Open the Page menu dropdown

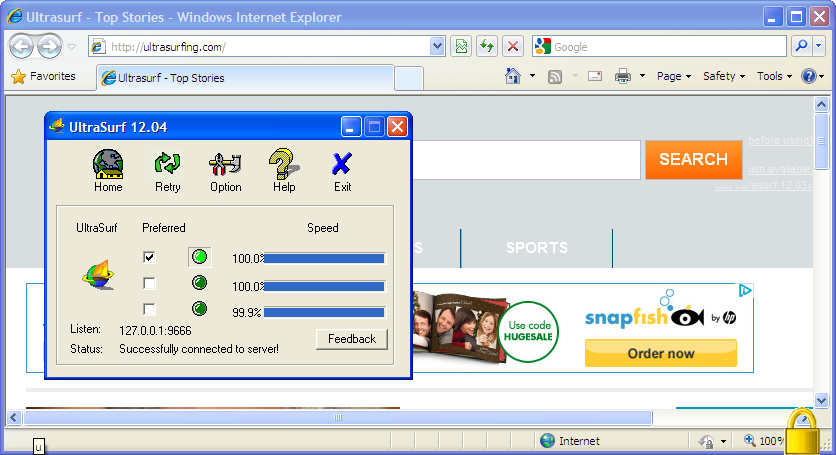point(674,76)
